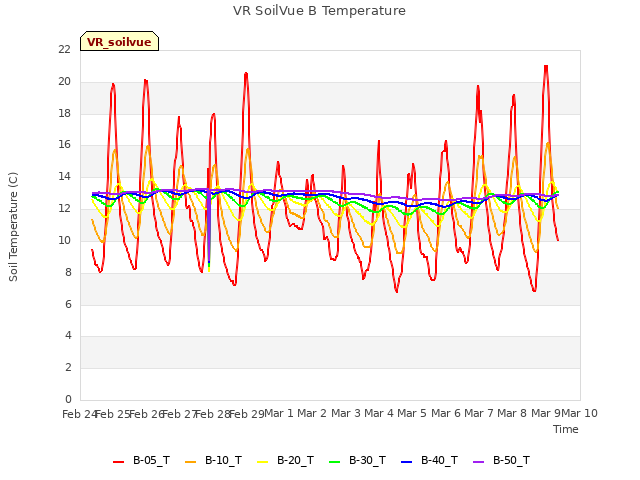Viewport: 640px width, 480px height.
Task: Toggle the B-50_T legend entry
Action: point(501,461)
